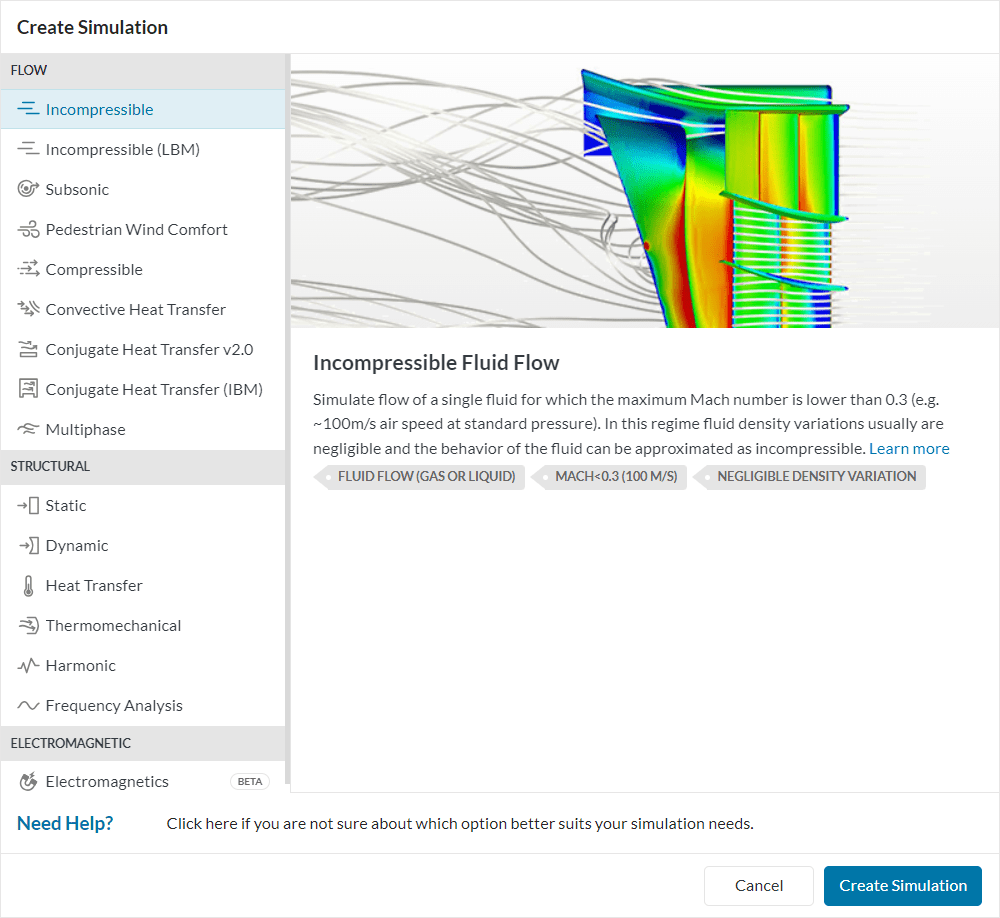The width and height of the screenshot is (1000, 918).
Task: Click the Subsonic analysis icon
Action: [28, 190]
